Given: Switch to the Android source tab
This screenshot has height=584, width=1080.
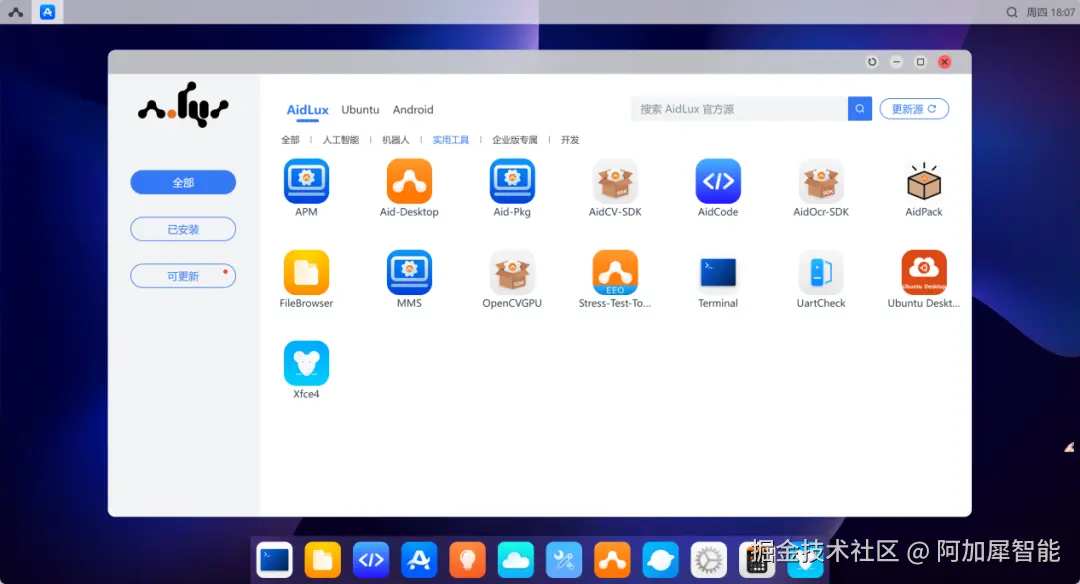Looking at the screenshot, I should [x=413, y=110].
